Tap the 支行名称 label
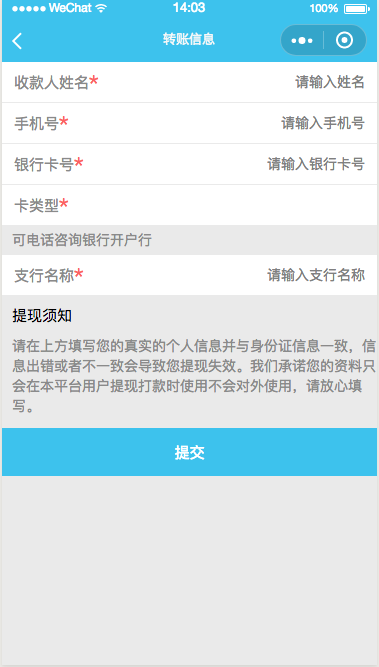This screenshot has width=379, height=667. pyautogui.click(x=44, y=275)
